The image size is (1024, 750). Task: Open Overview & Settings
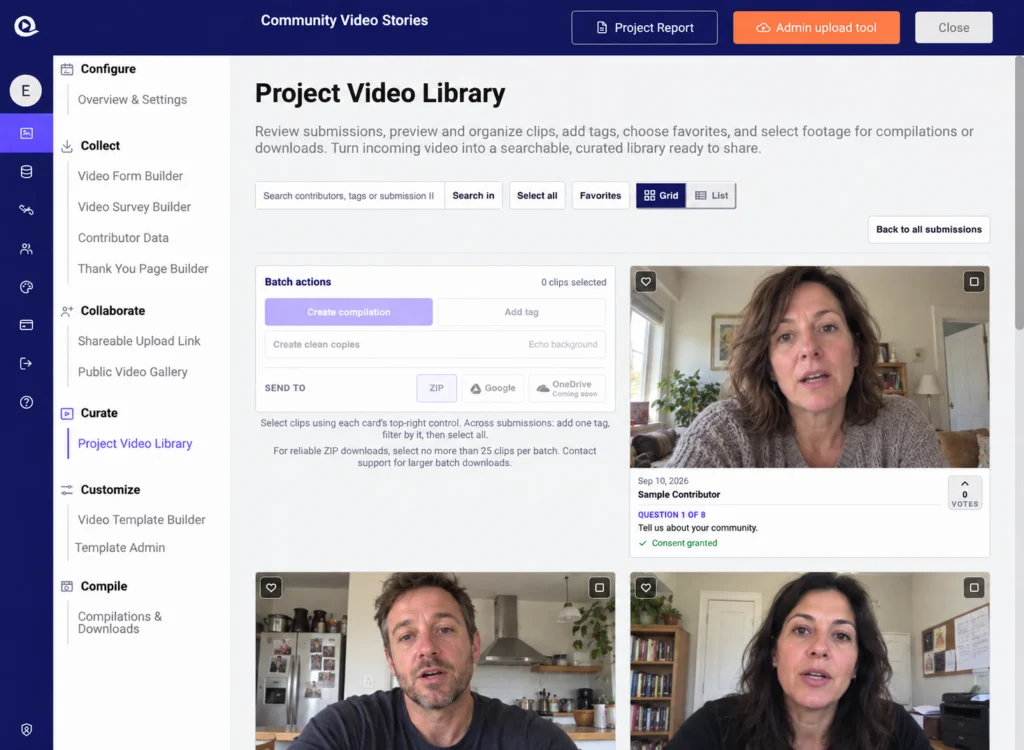tap(132, 99)
